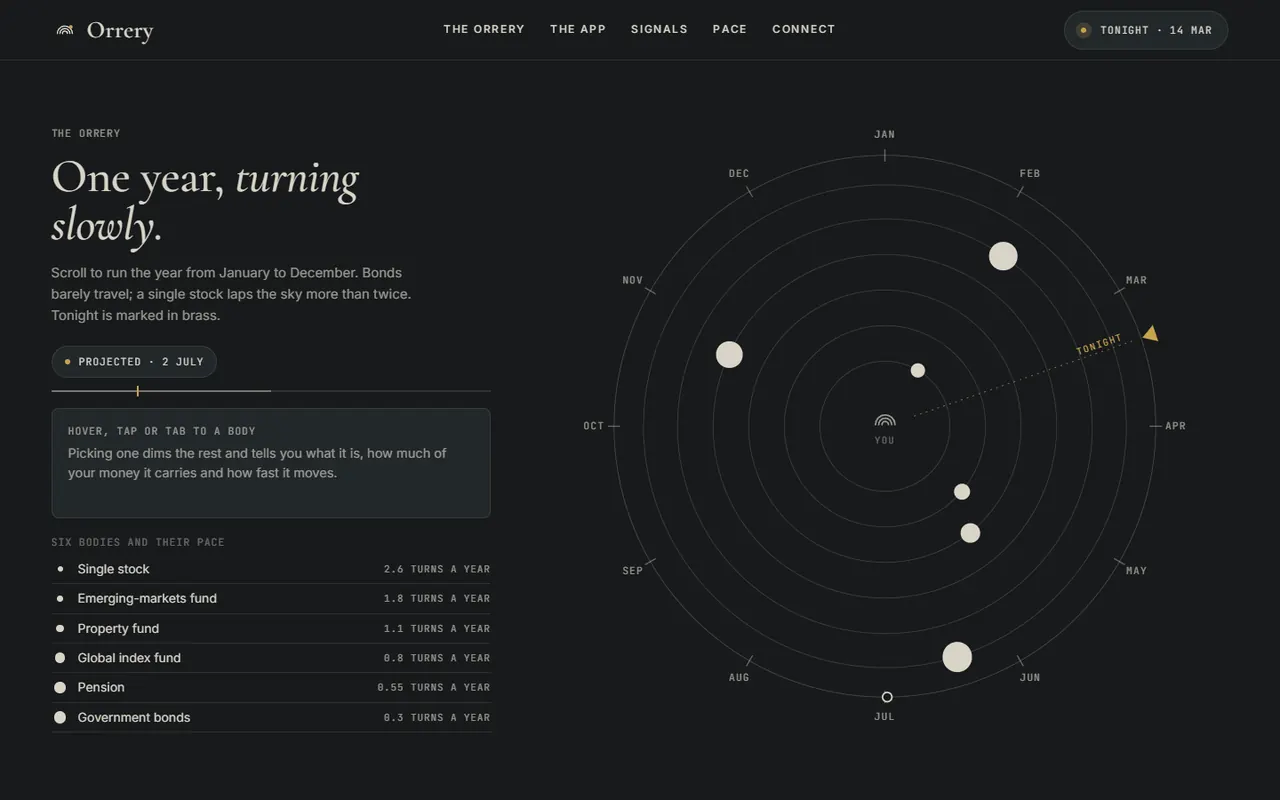Click the 'Hover, tap or tab to a body' info panel
The height and width of the screenshot is (800, 1280).
tap(271, 463)
